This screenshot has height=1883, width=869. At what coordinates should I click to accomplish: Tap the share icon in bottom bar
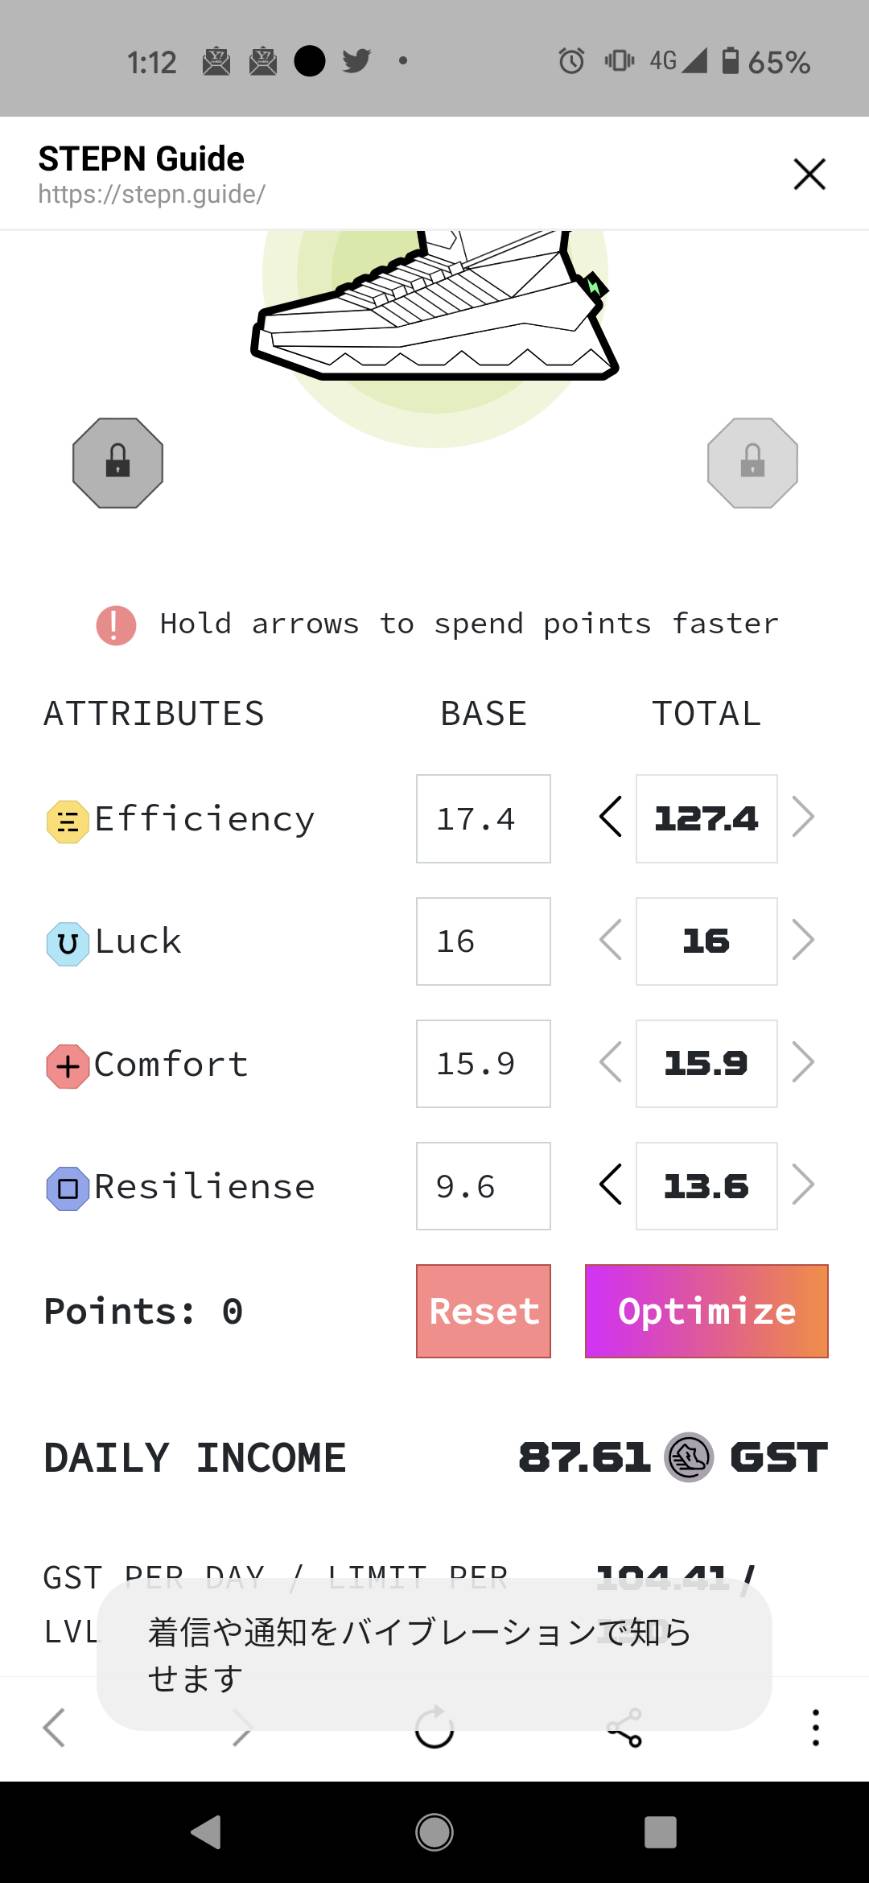pyautogui.click(x=624, y=1727)
